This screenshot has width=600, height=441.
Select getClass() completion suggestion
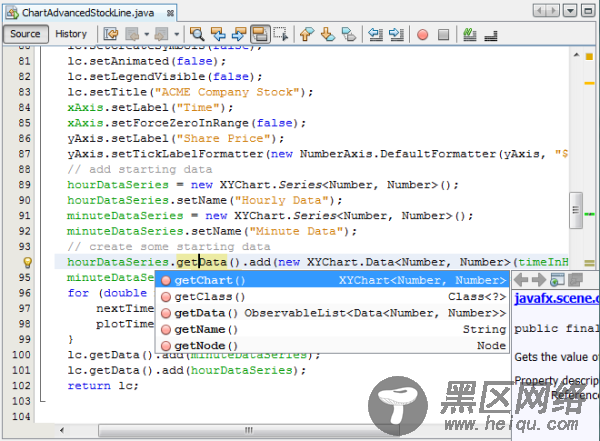coord(332,297)
